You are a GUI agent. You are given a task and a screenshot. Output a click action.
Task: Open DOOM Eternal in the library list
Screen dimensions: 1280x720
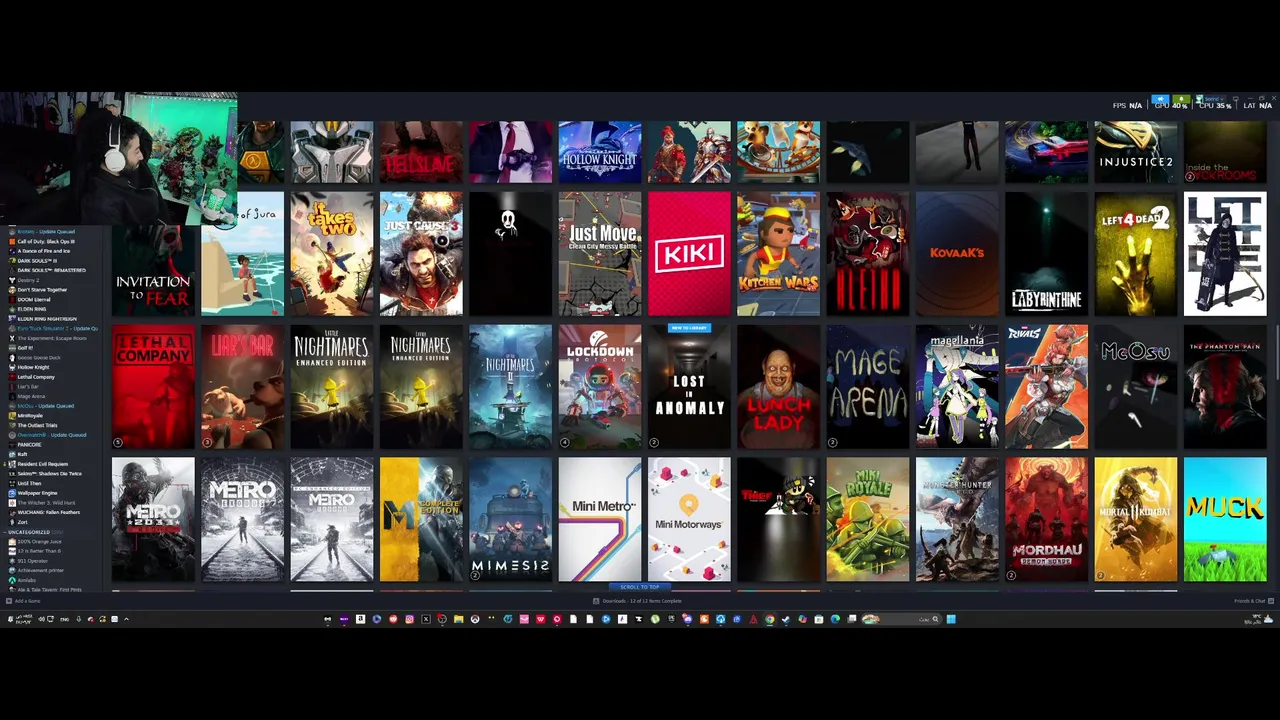tap(34, 299)
